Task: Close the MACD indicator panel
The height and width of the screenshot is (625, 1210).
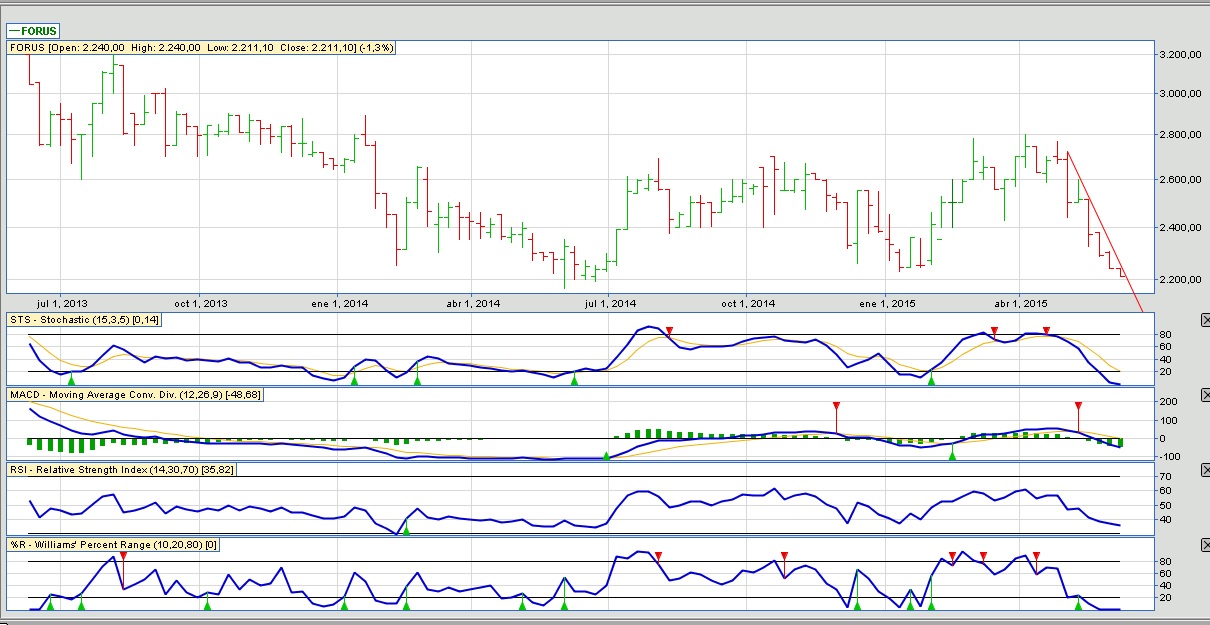Action: pos(1204,396)
